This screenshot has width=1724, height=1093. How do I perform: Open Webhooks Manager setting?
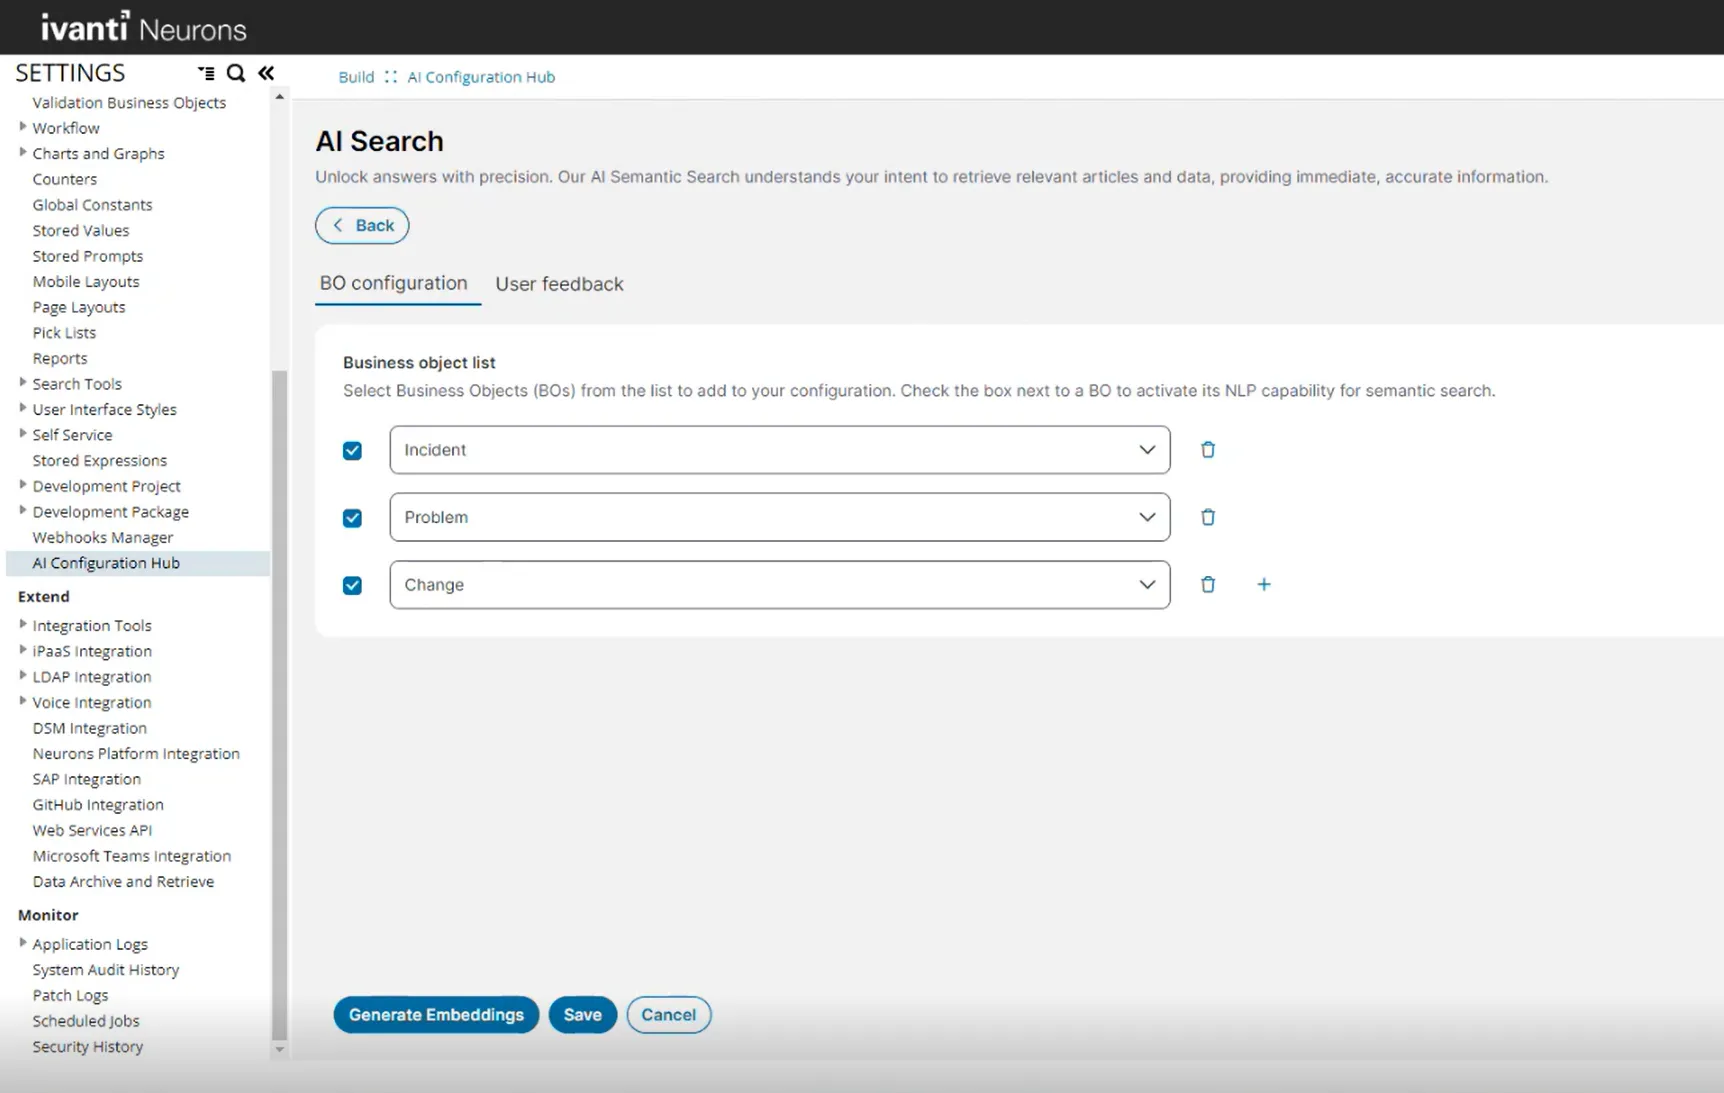pyautogui.click(x=103, y=537)
